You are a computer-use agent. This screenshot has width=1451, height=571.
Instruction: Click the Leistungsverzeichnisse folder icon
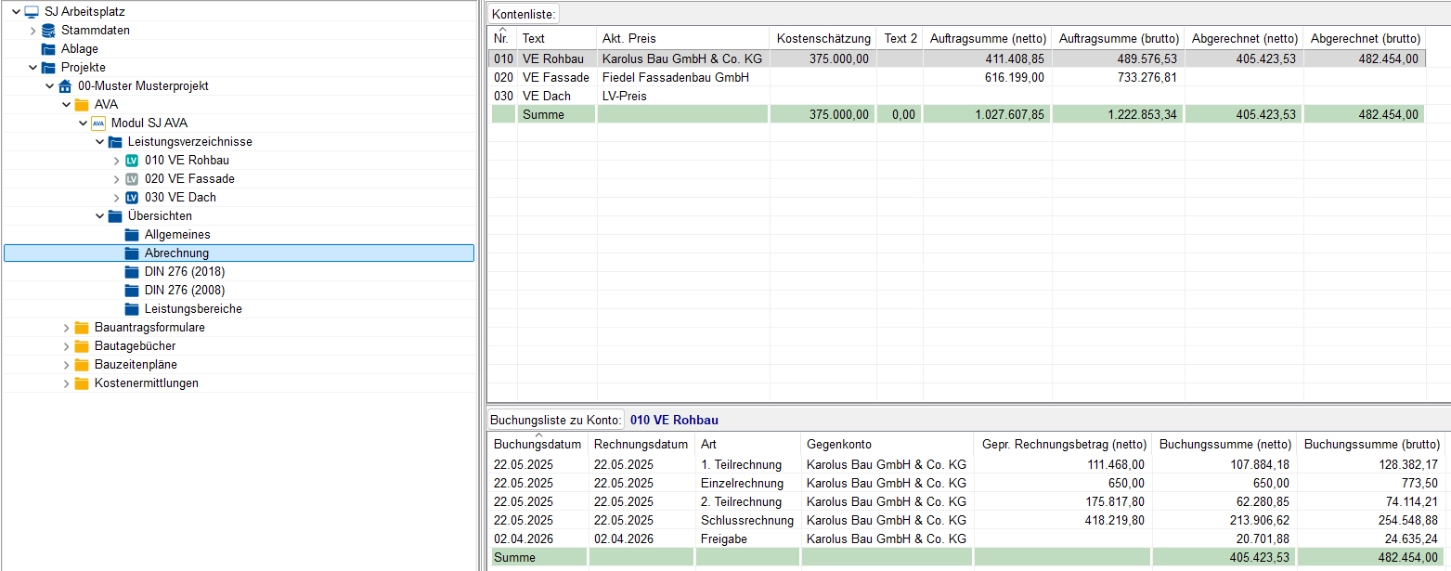(115, 142)
